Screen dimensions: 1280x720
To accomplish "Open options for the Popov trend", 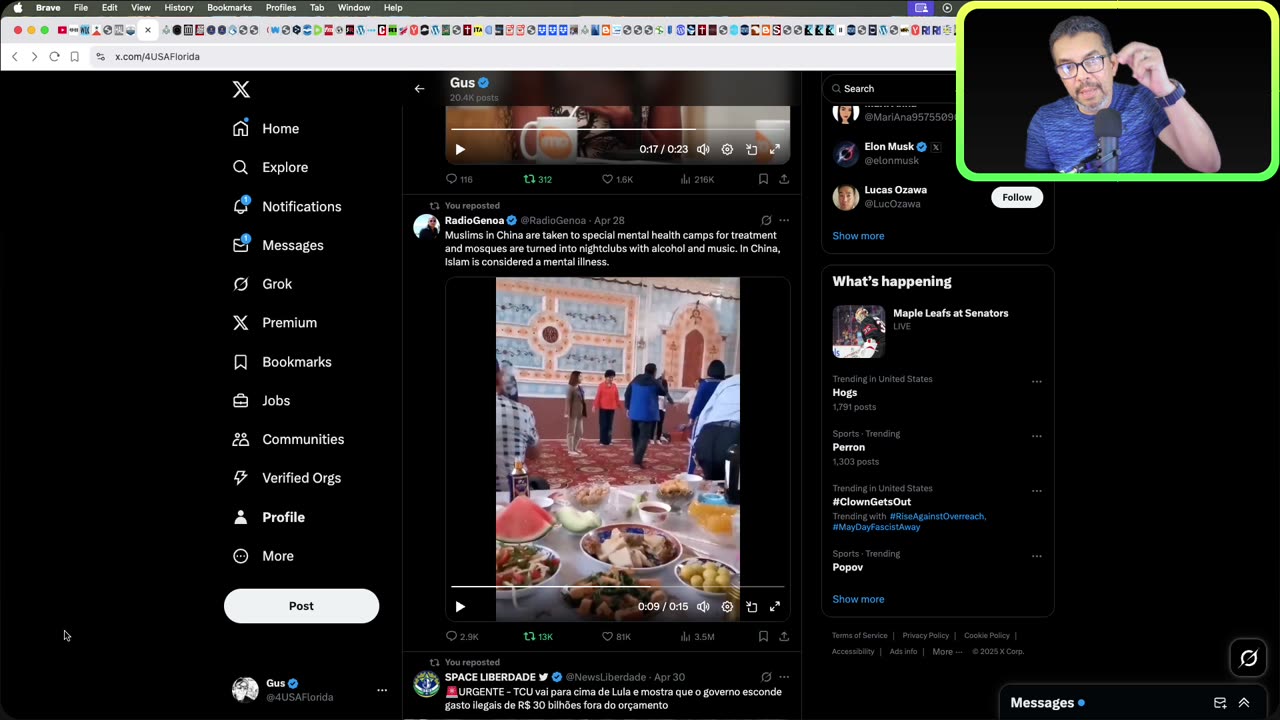I will click(x=1036, y=556).
